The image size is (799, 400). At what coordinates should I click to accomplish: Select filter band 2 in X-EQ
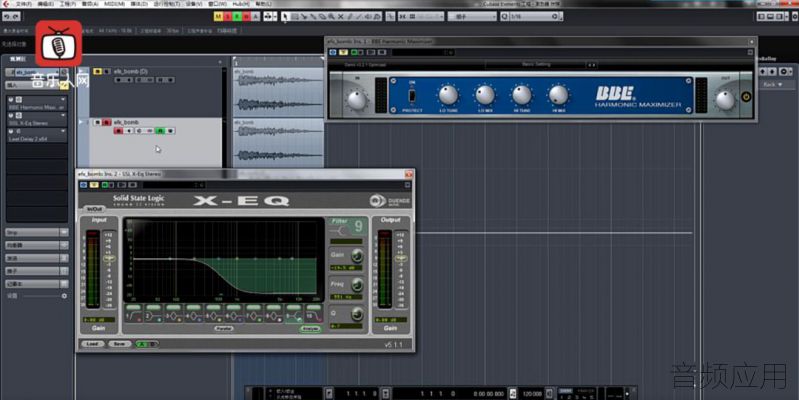[153, 316]
